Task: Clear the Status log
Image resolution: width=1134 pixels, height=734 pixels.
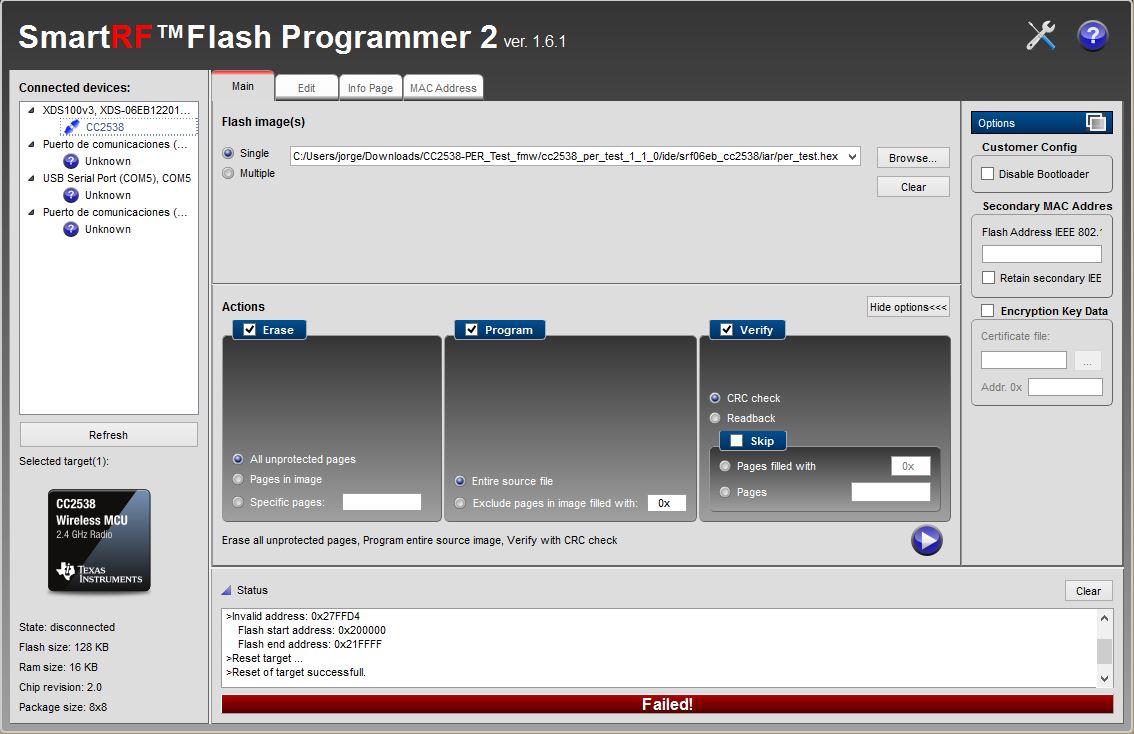Action: [x=1088, y=591]
